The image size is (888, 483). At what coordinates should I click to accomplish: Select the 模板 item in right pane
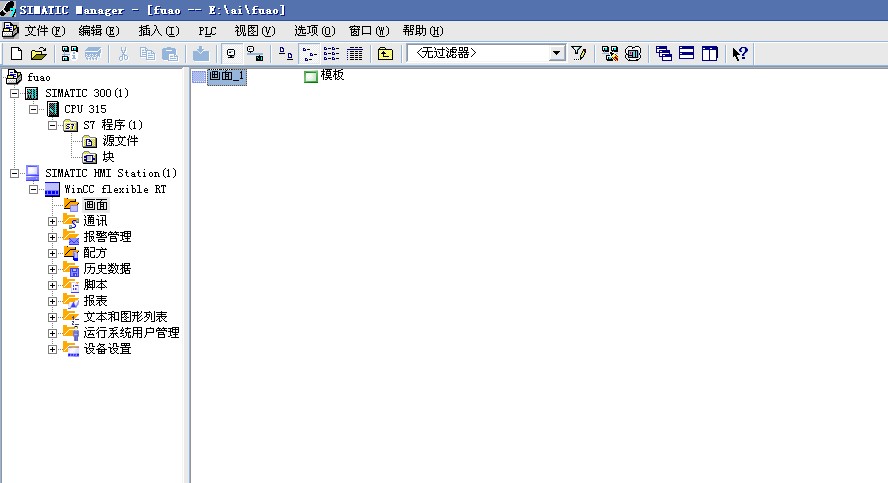(x=331, y=76)
